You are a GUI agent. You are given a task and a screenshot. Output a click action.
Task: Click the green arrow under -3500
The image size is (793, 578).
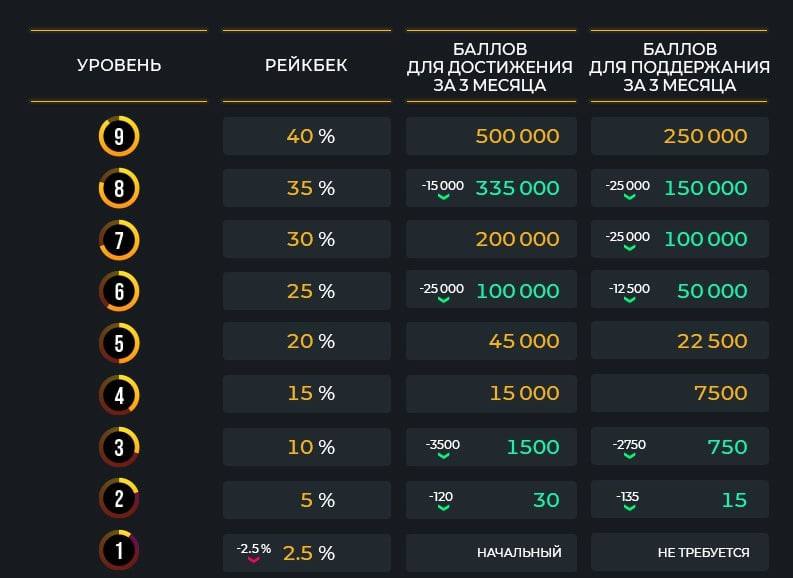[x=443, y=456]
